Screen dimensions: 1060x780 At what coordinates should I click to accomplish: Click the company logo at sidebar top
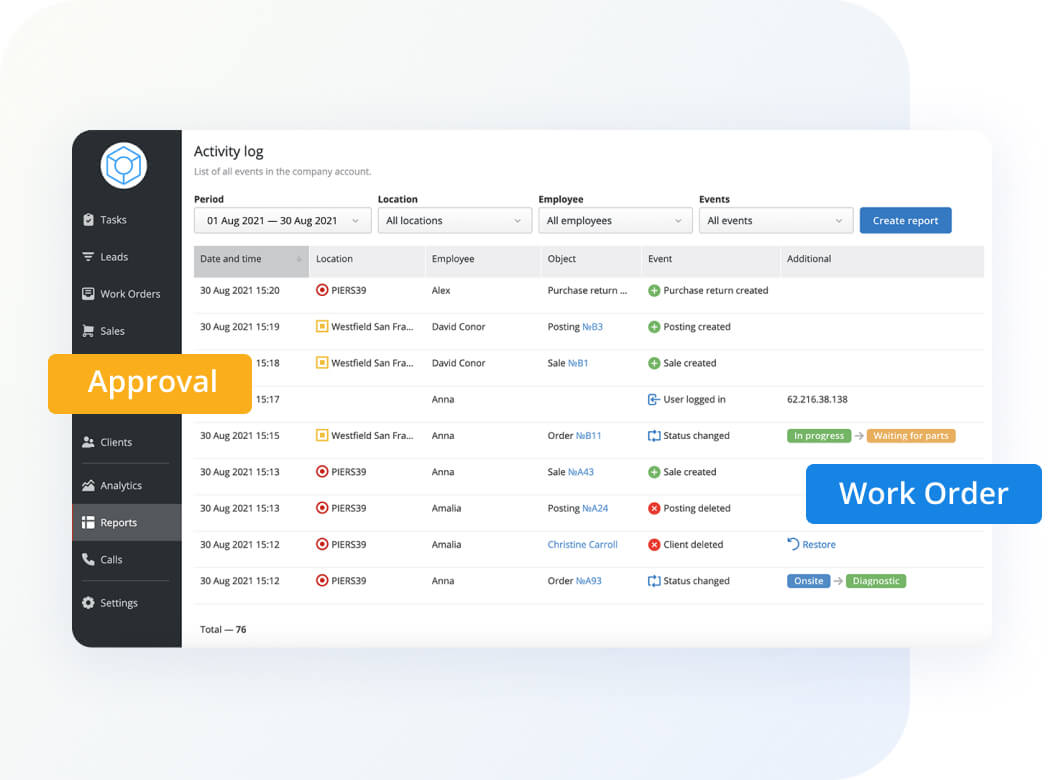(123, 166)
